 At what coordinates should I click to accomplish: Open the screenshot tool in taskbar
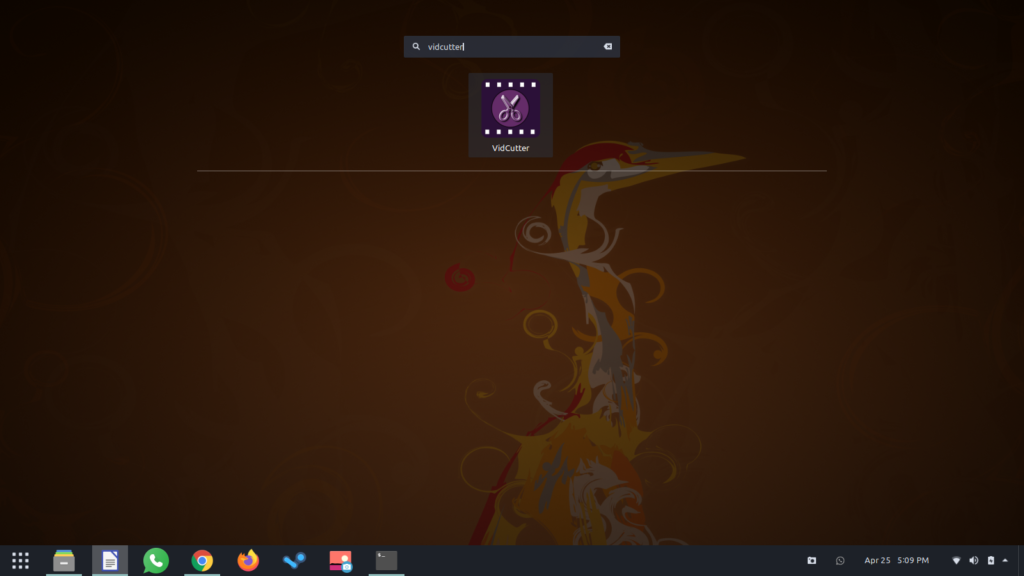(x=340, y=561)
